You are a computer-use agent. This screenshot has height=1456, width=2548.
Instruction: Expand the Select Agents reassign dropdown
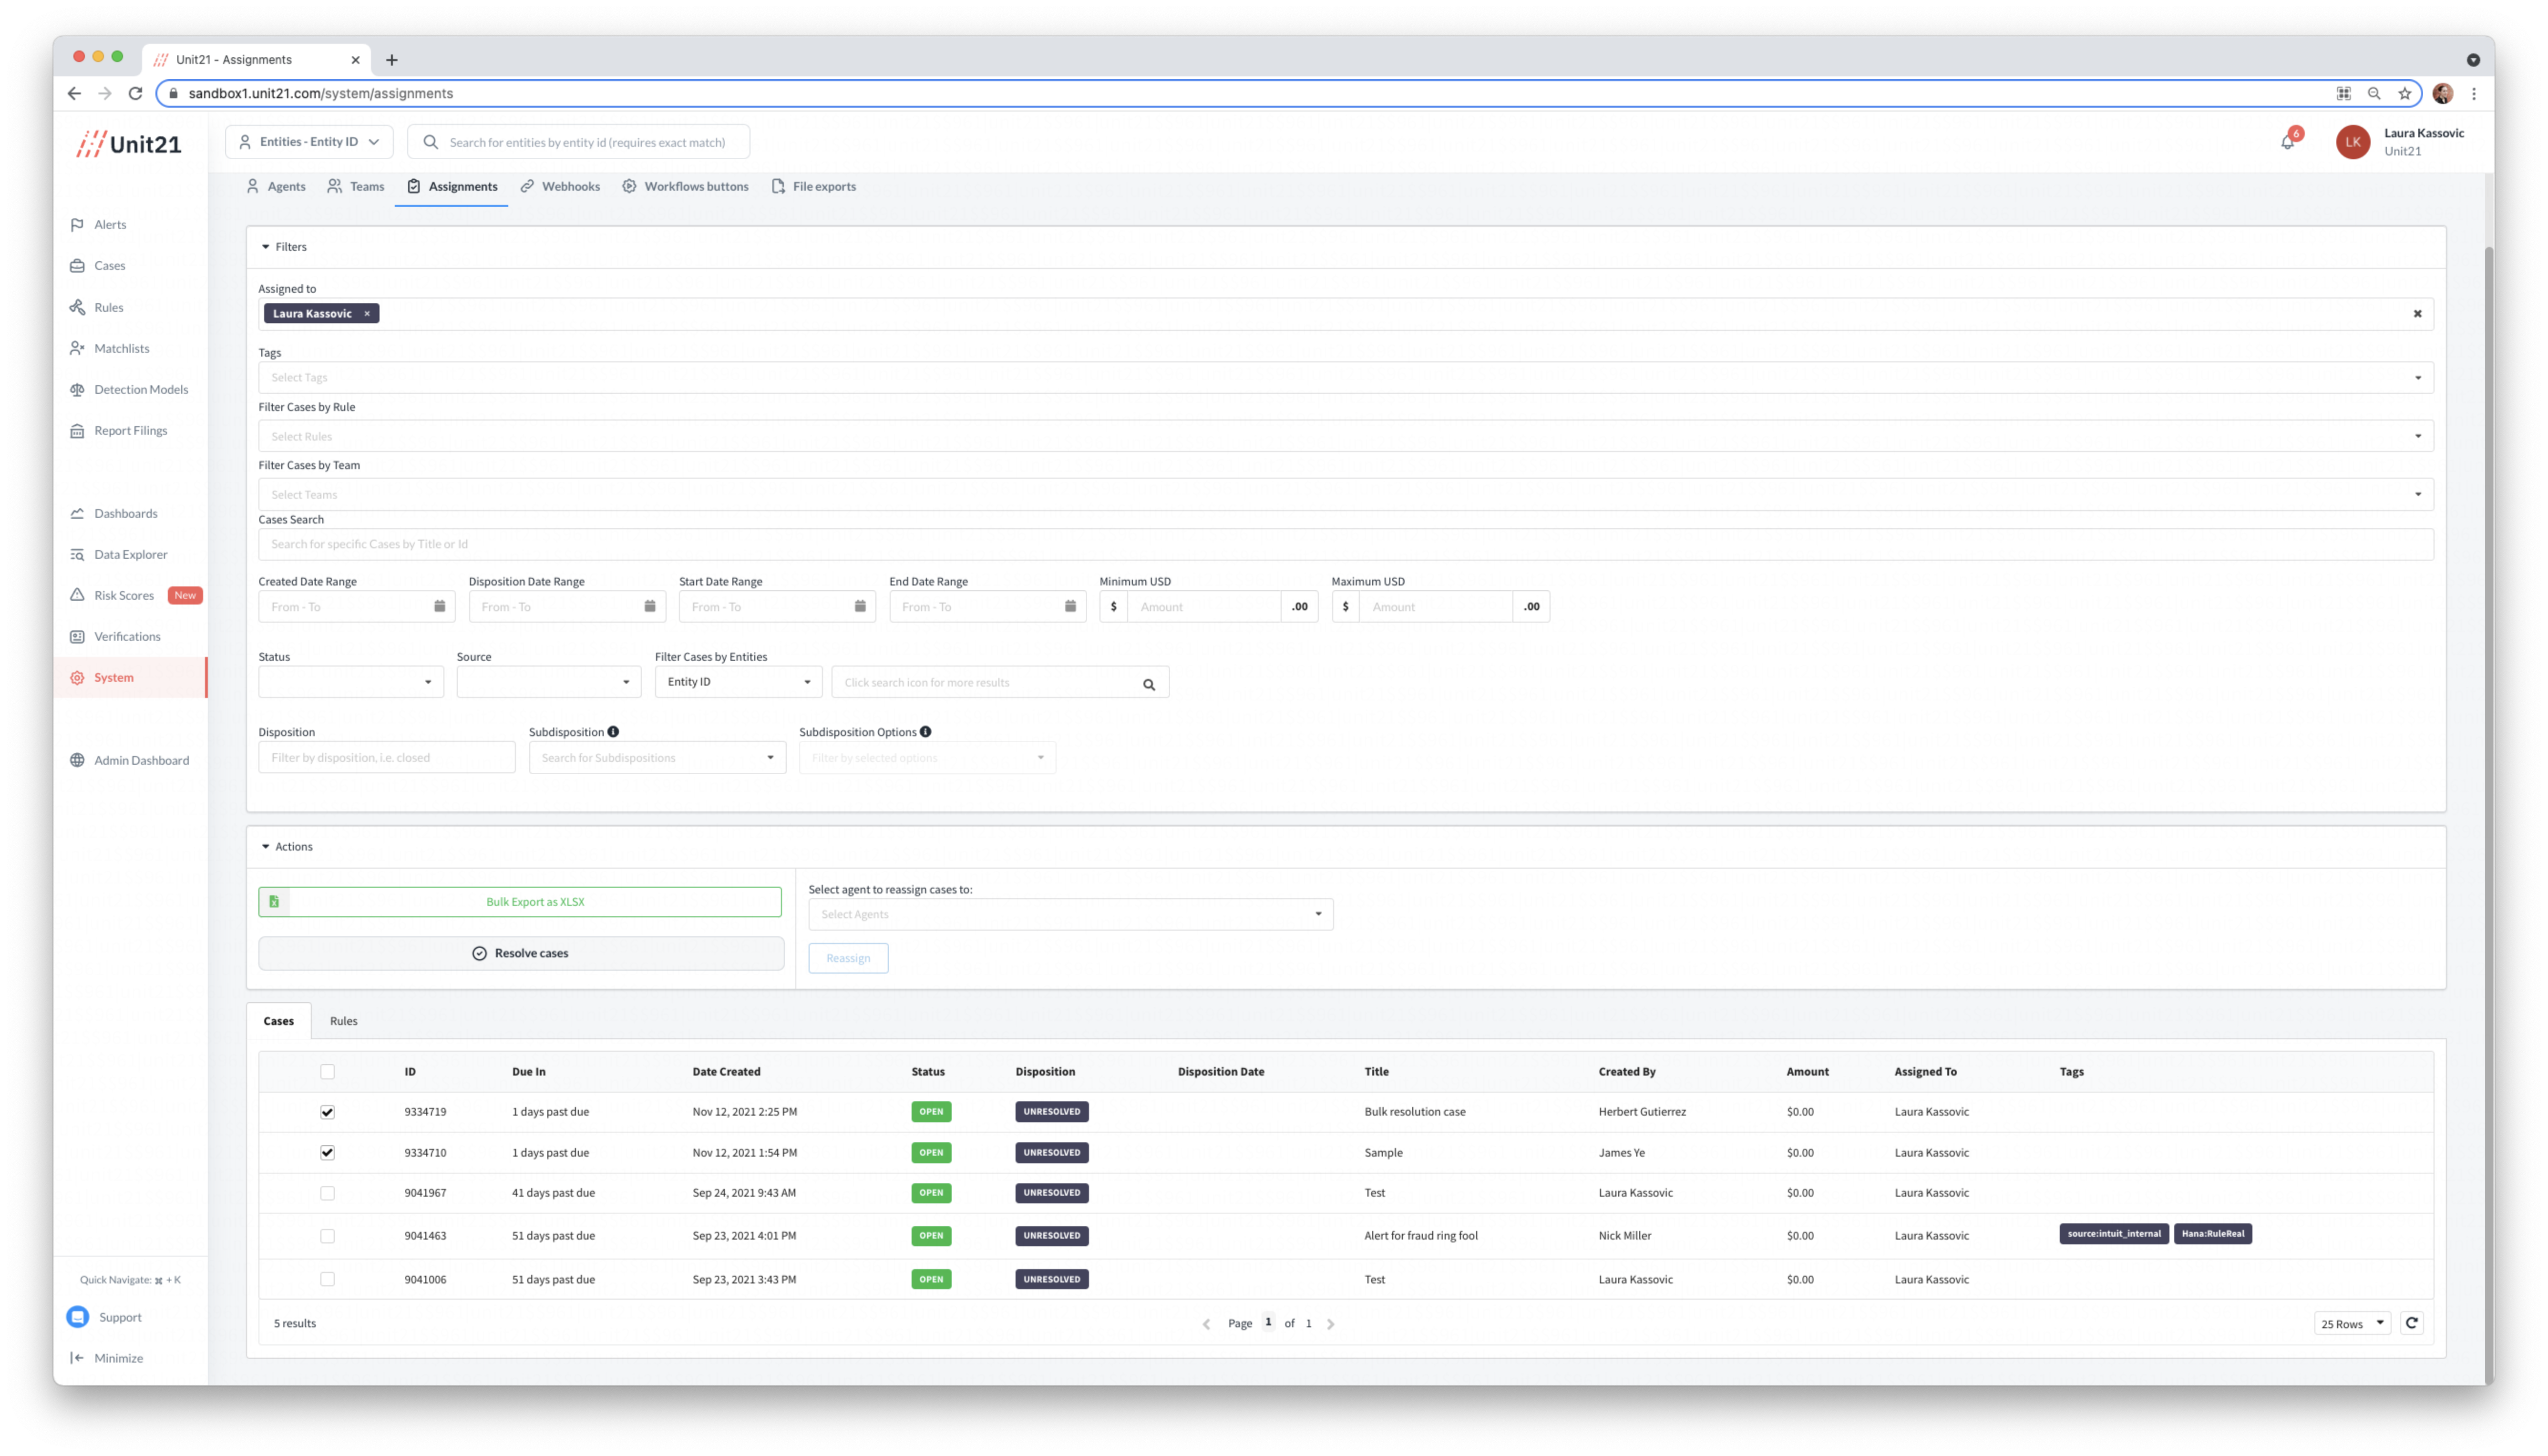pos(1070,914)
